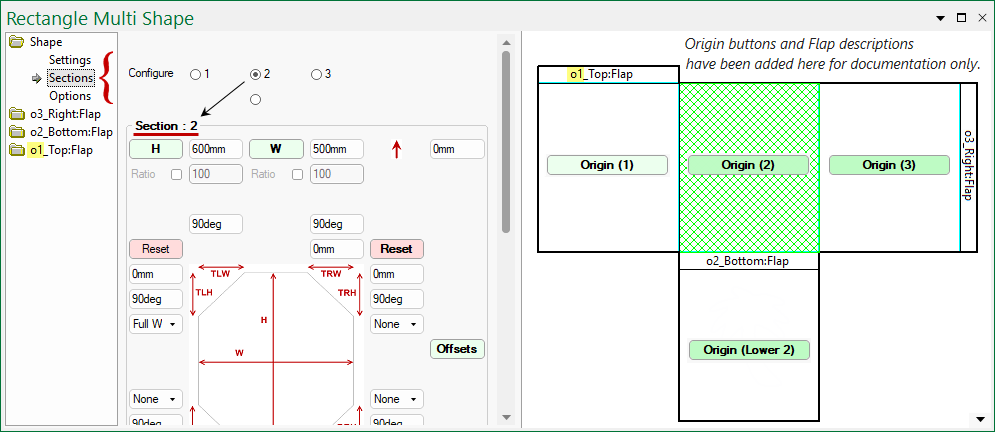Click the o2_Bottom:Flap folder icon
995x432 pixels.
(x=16, y=132)
